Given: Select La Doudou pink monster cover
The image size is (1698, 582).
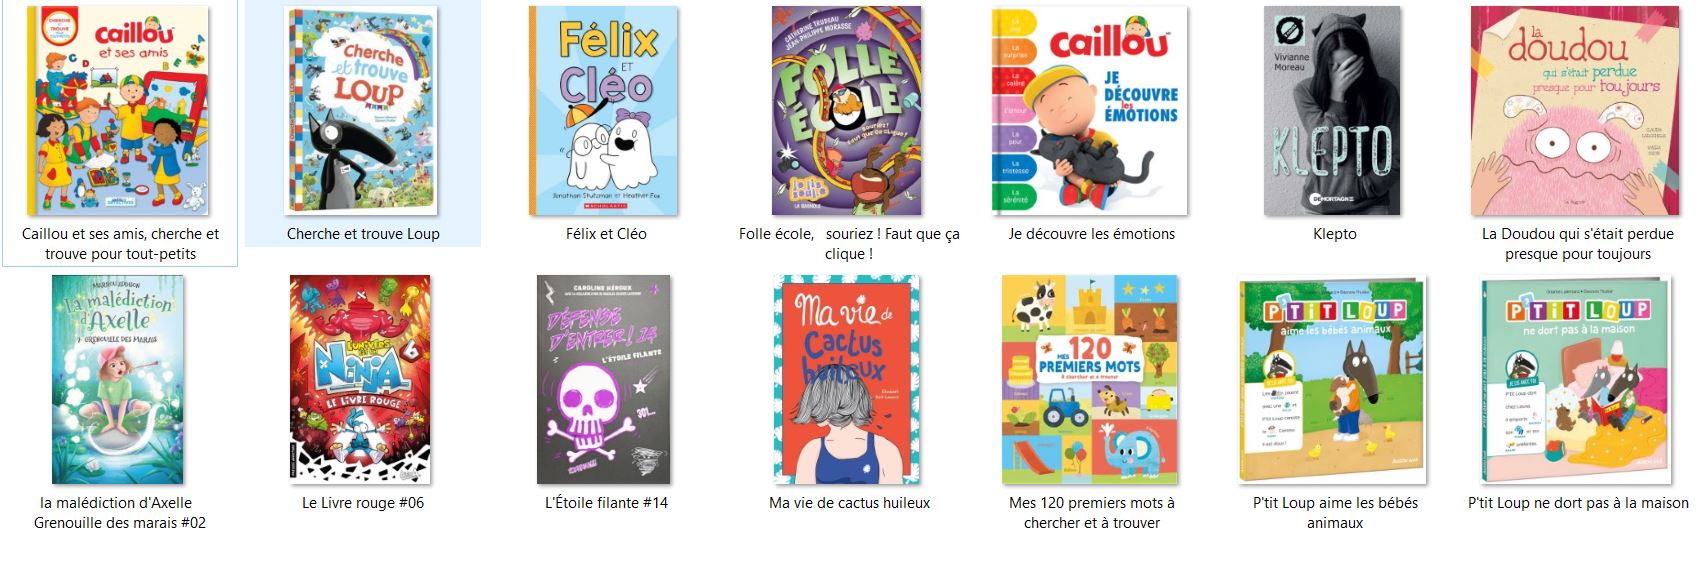Looking at the screenshot, I should pos(1576,111).
